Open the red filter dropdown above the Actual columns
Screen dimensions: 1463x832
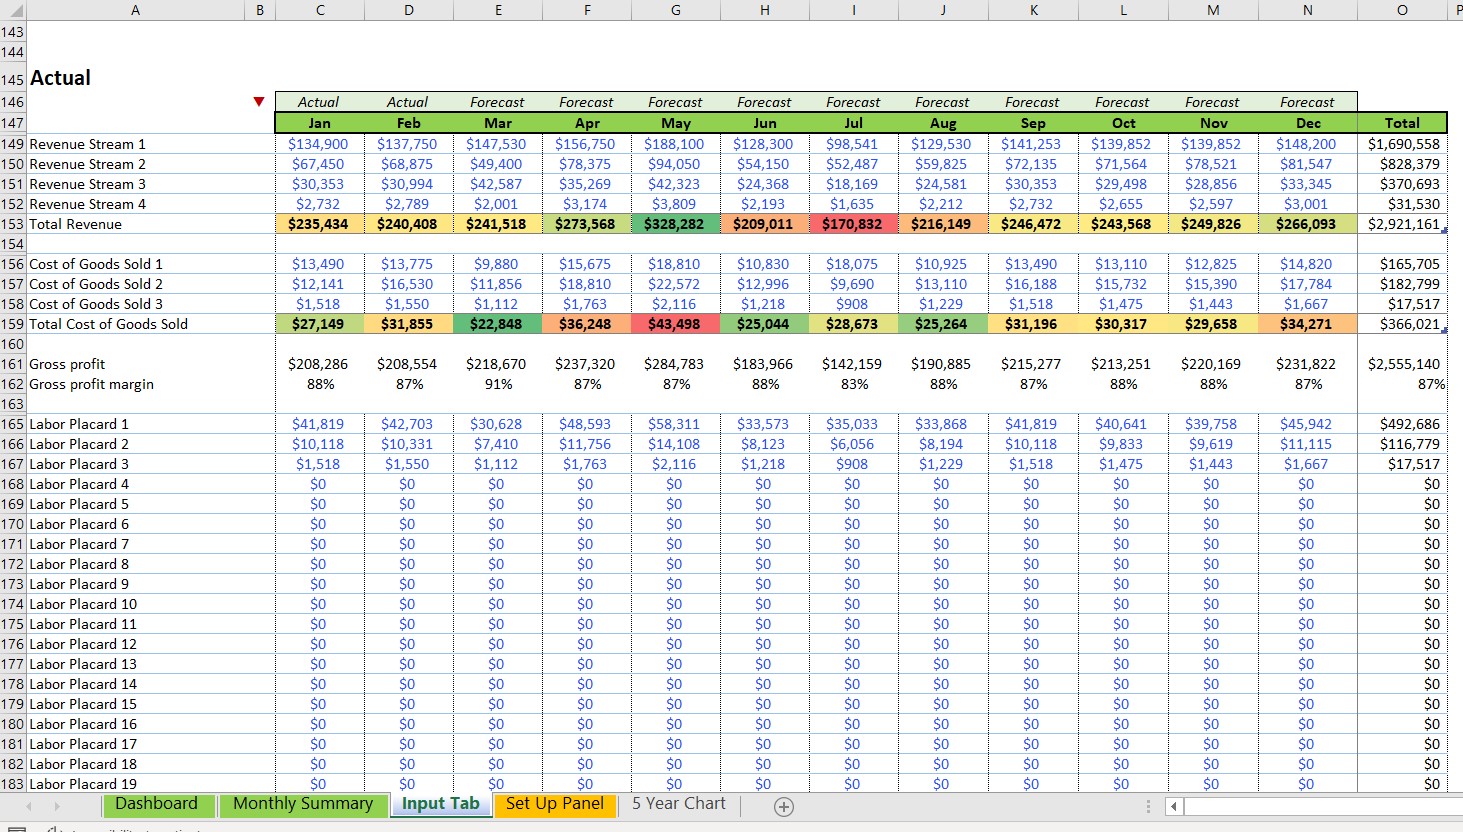pos(259,100)
